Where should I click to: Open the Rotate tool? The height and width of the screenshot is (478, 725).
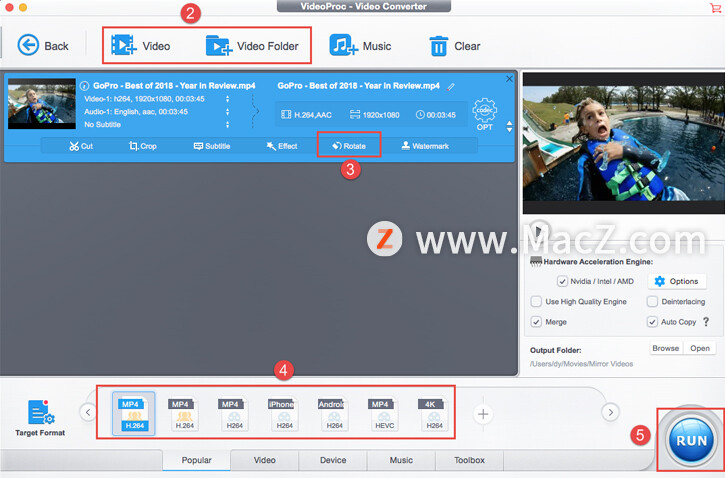[x=349, y=146]
